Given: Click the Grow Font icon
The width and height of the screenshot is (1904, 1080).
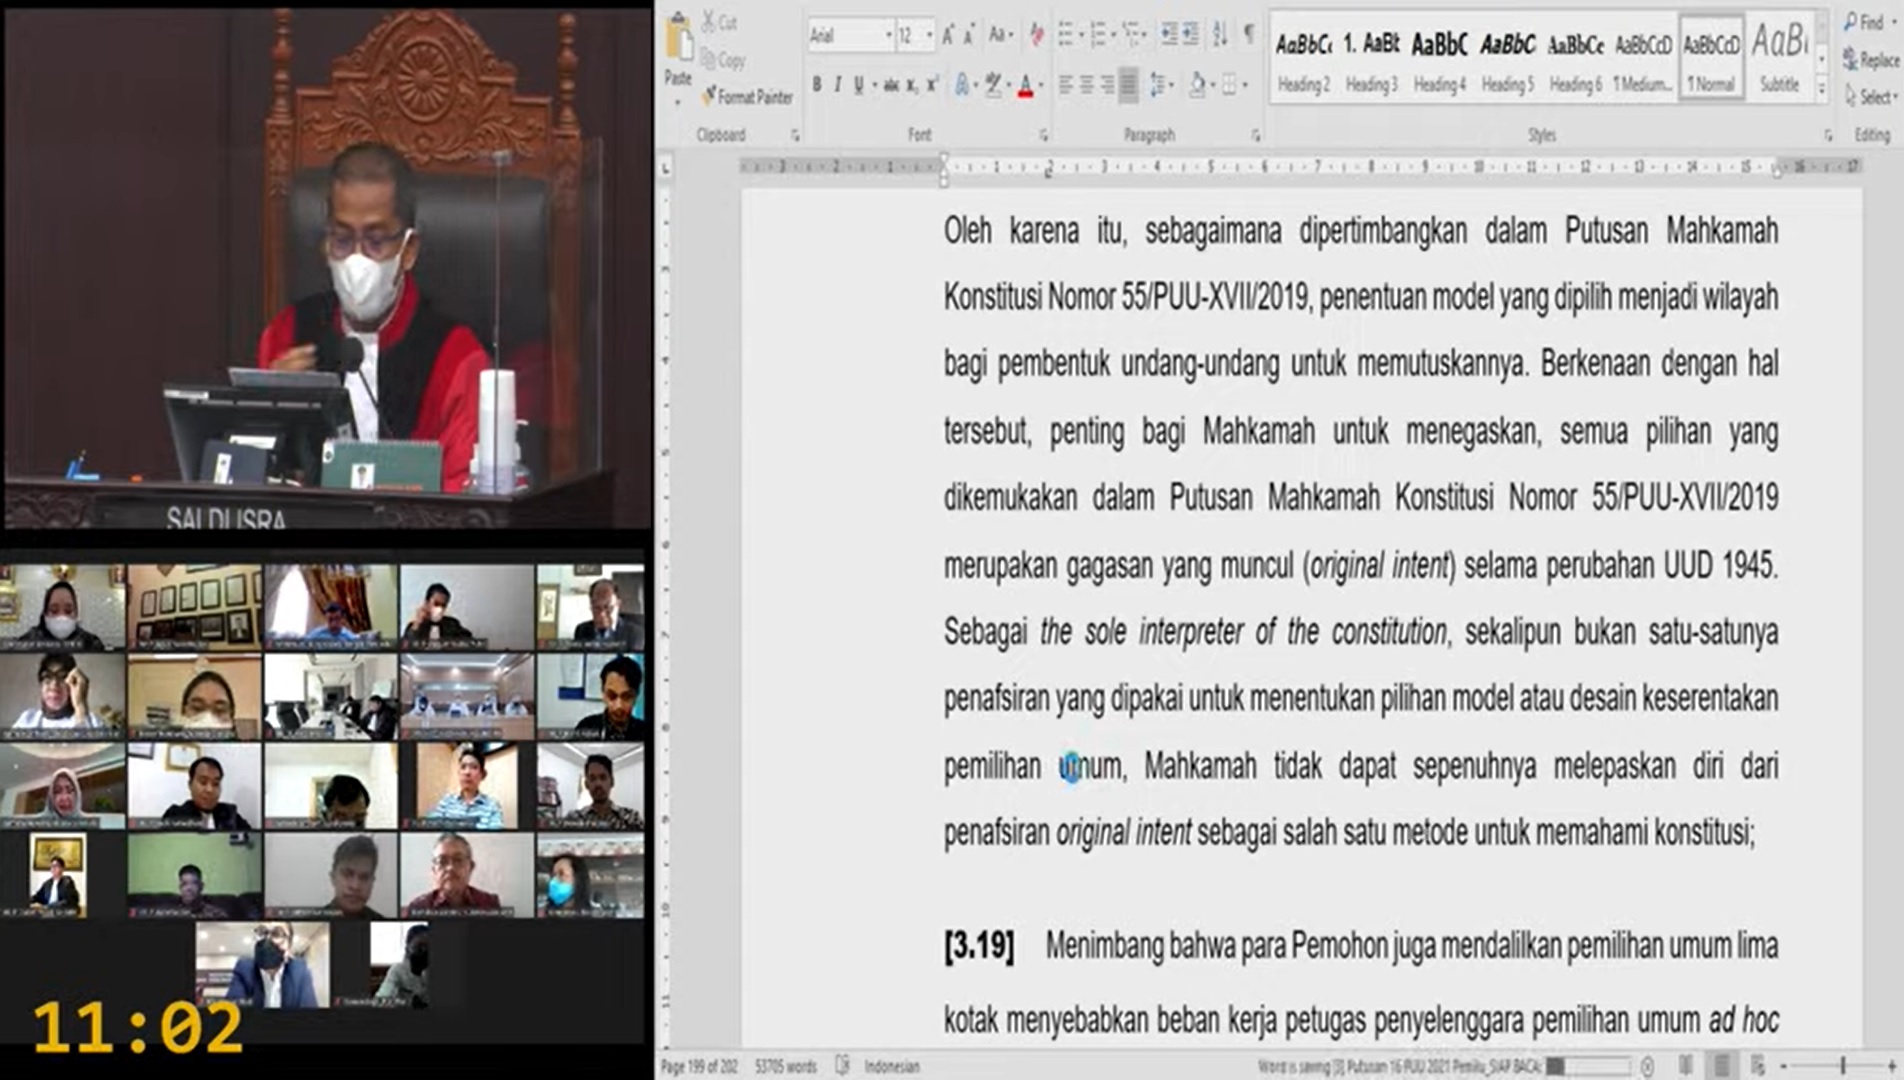Looking at the screenshot, I should pos(947,36).
